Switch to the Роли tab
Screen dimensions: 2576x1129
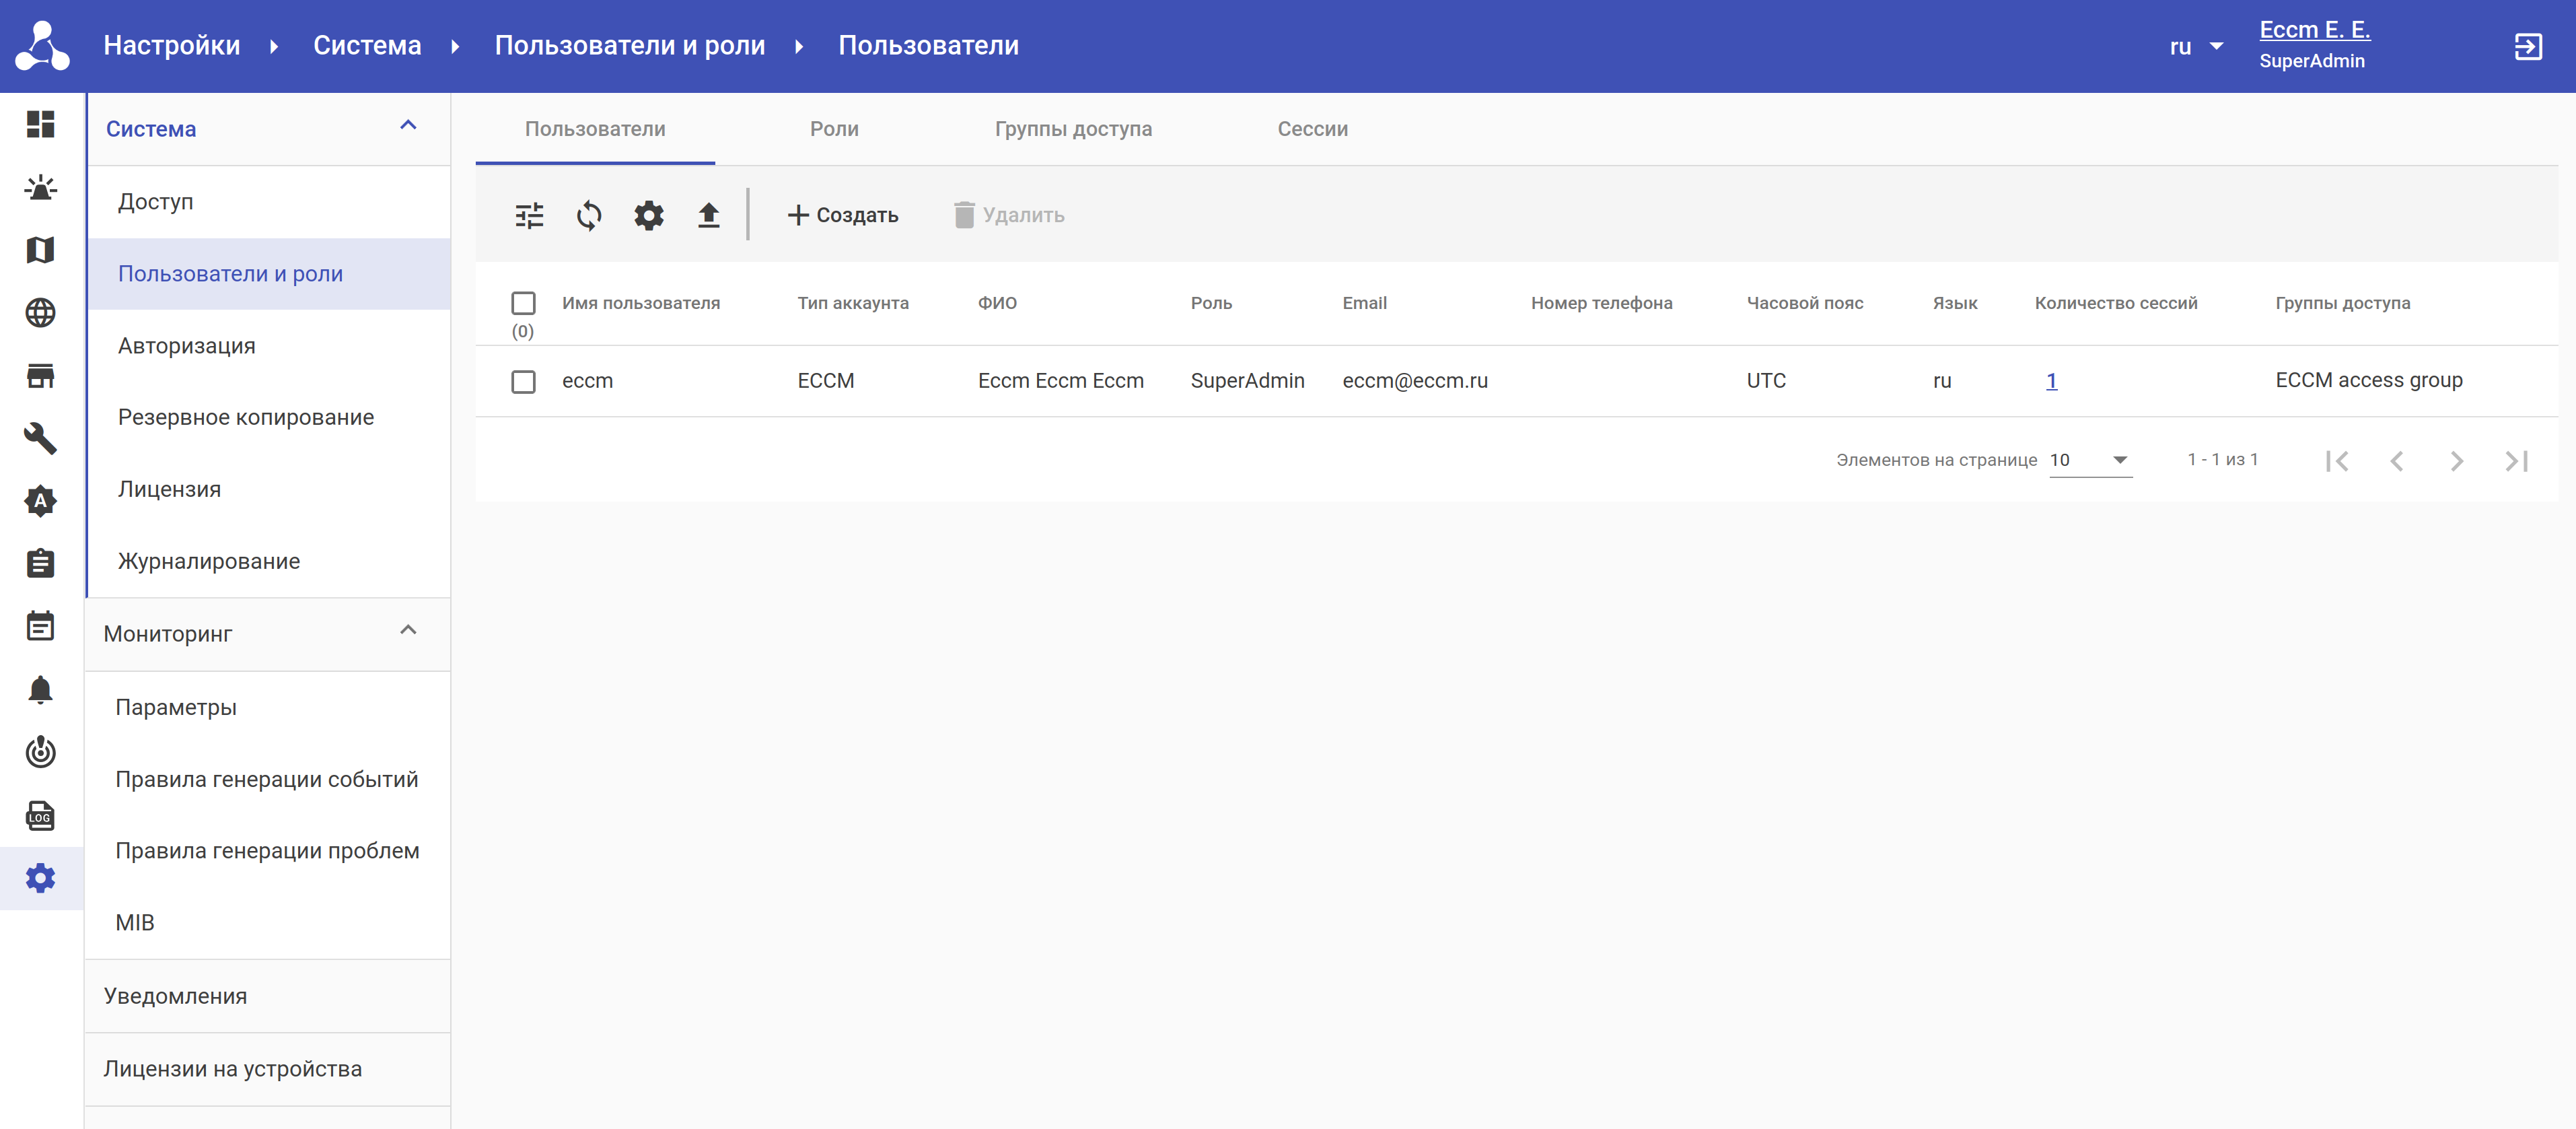[x=834, y=129]
